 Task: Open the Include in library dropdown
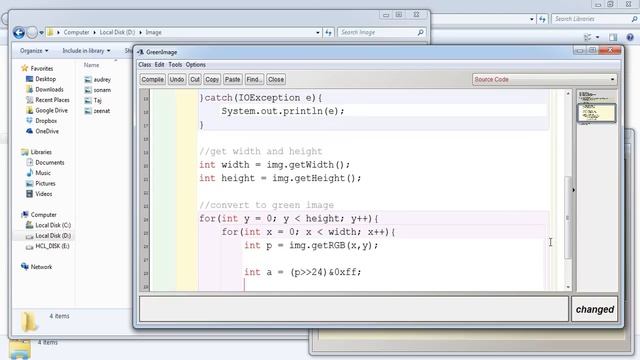click(x=86, y=51)
